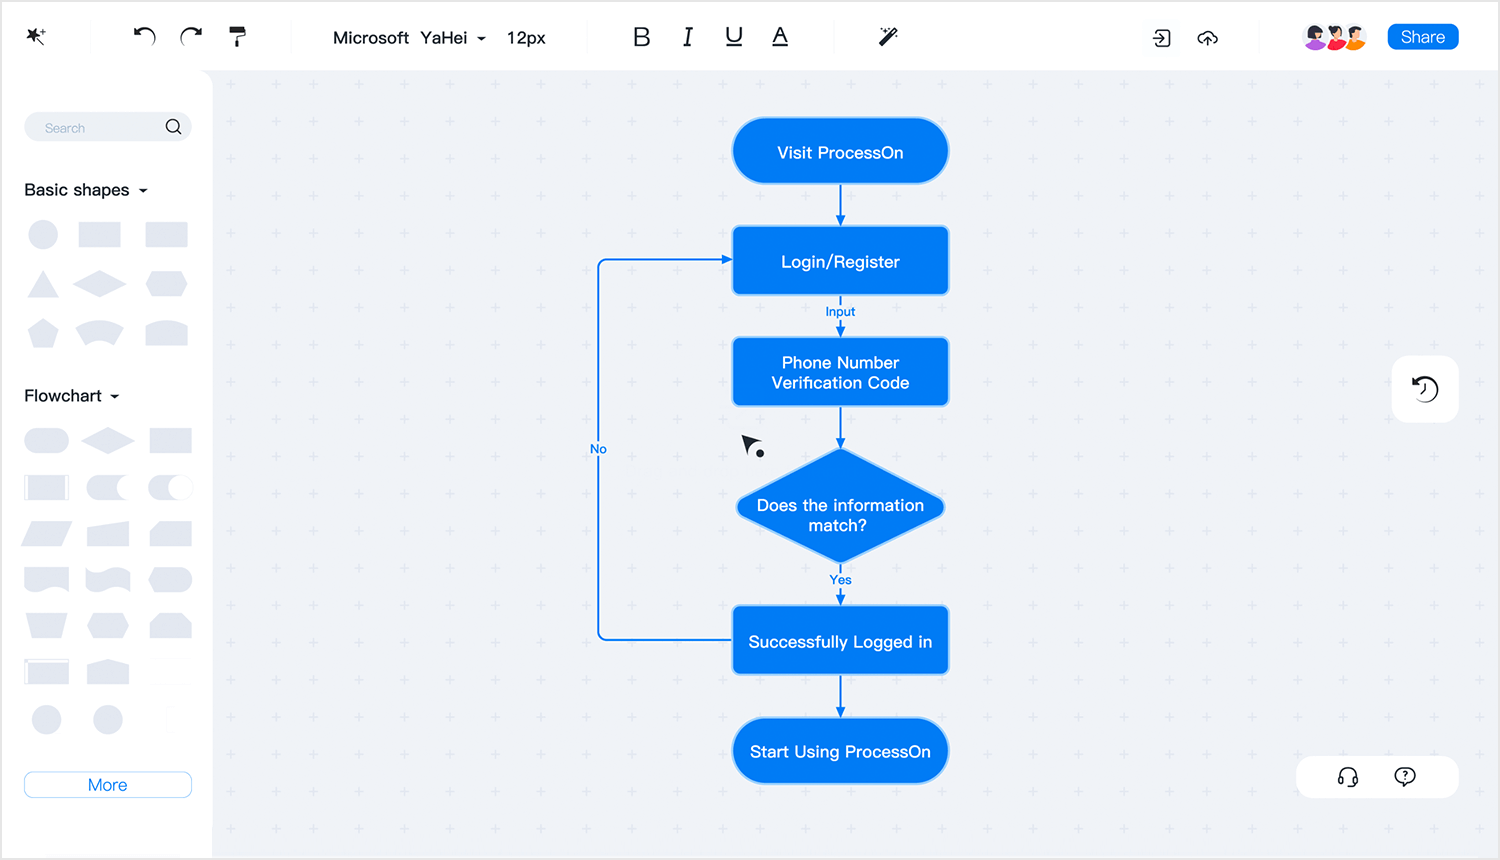Toggle italic formatting
The image size is (1500, 860).
(x=688, y=37)
